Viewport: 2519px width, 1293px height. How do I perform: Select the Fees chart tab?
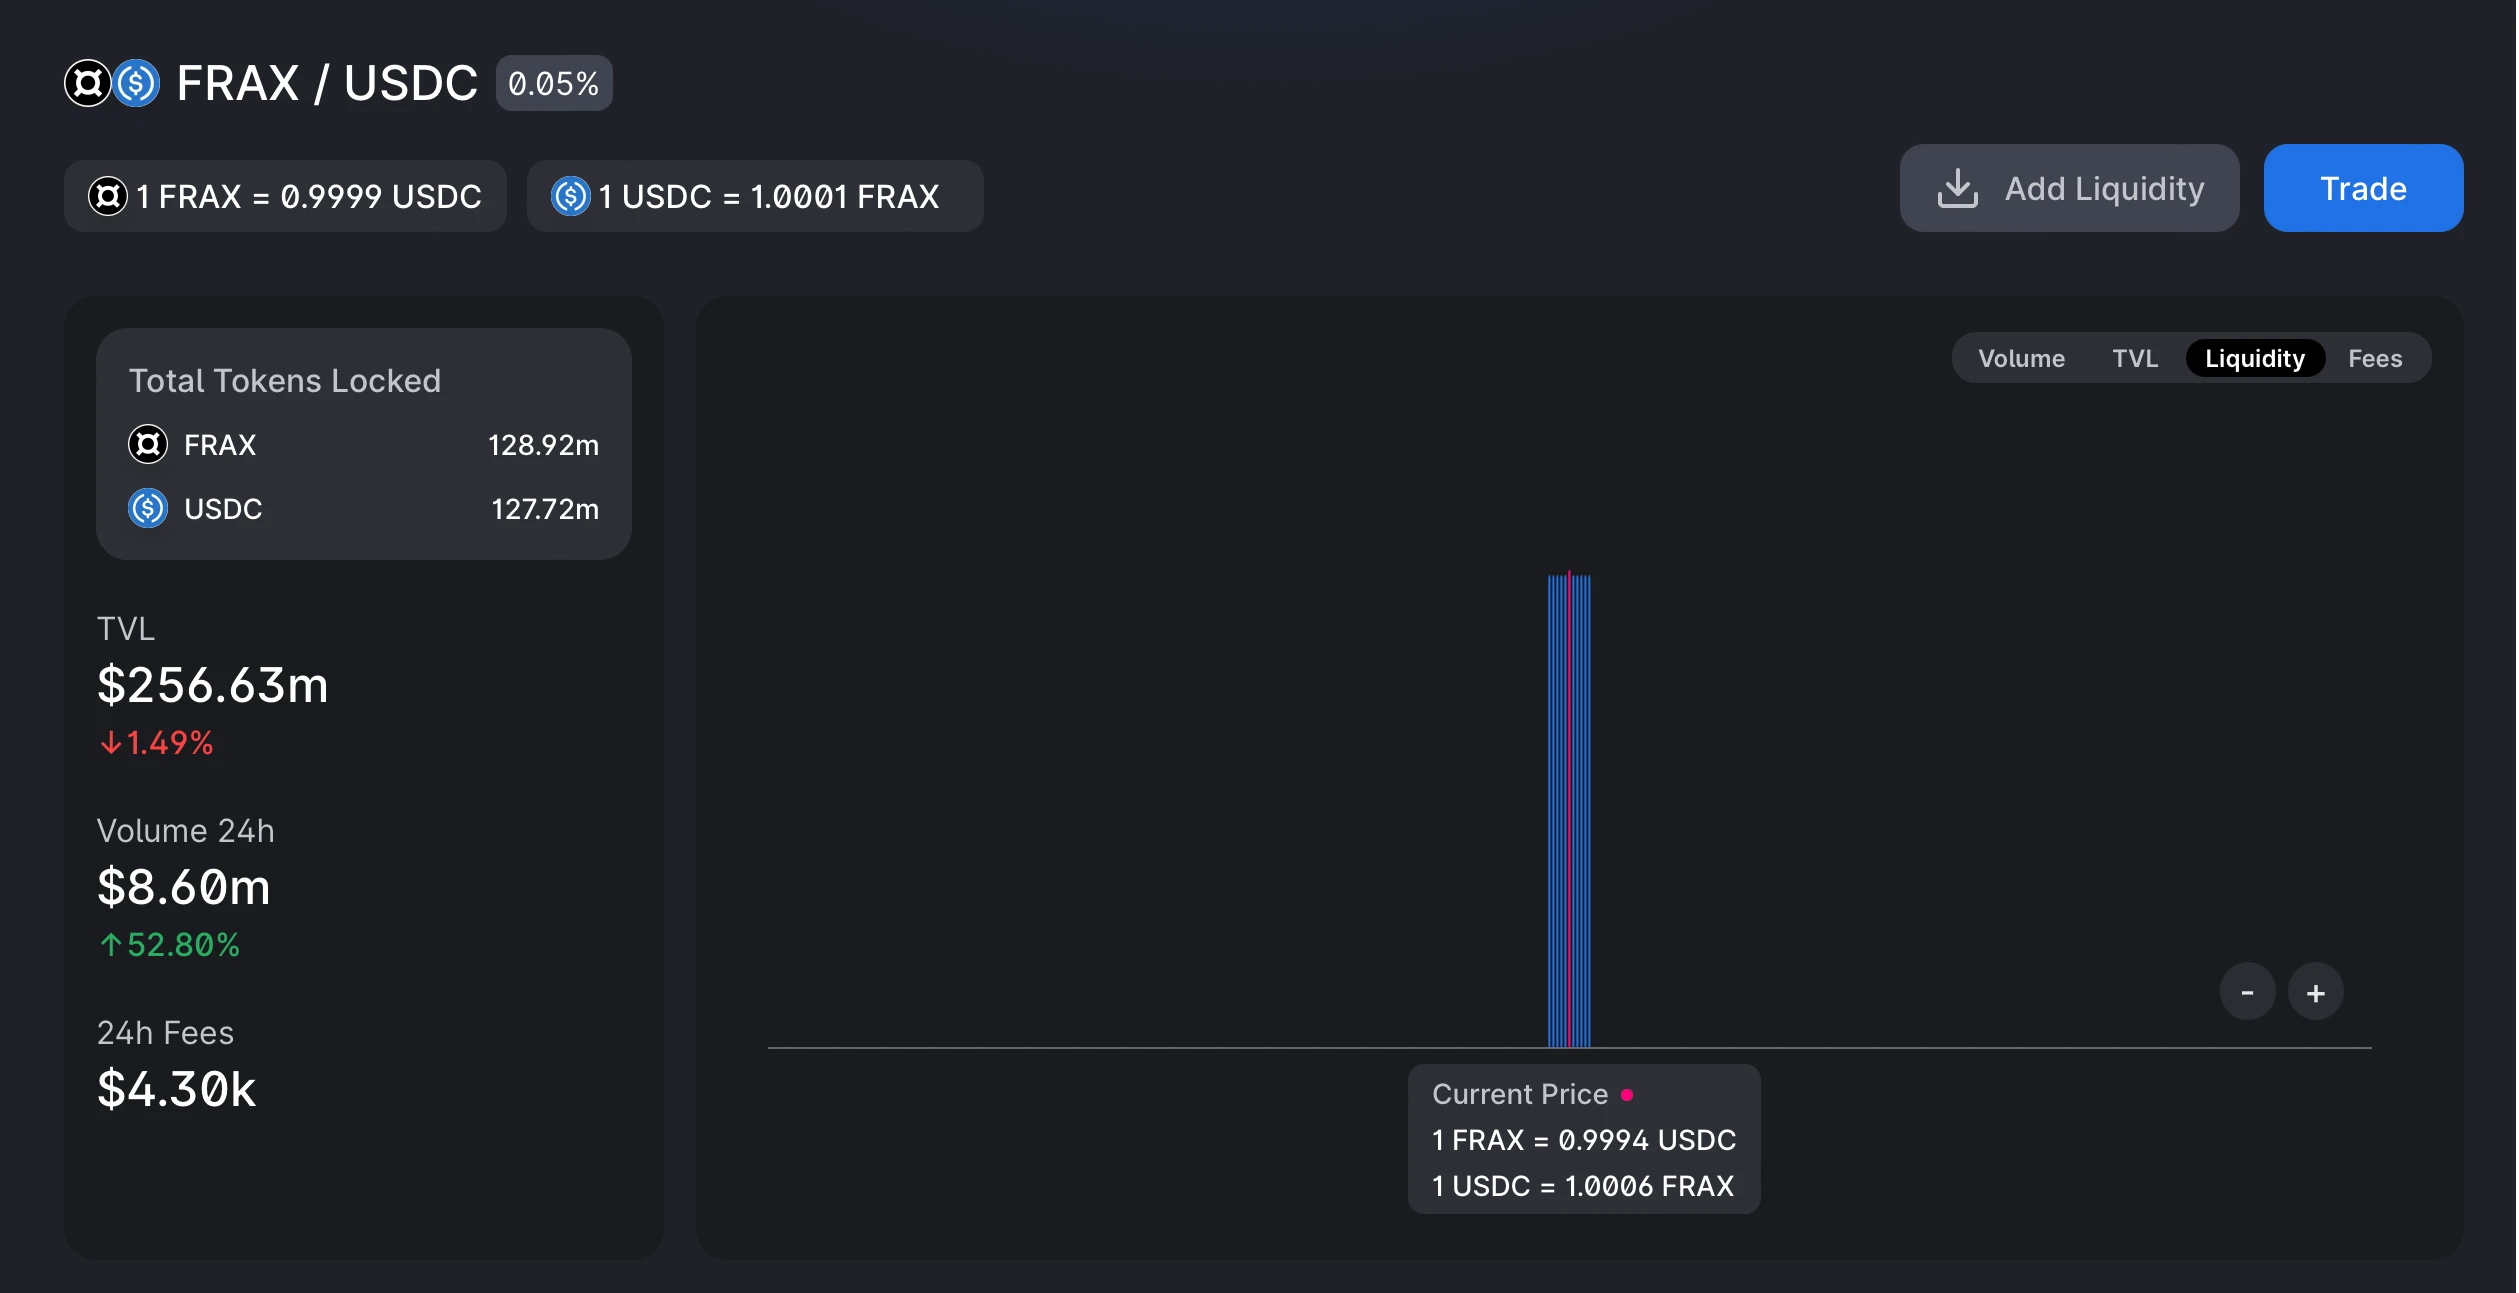(x=2374, y=358)
